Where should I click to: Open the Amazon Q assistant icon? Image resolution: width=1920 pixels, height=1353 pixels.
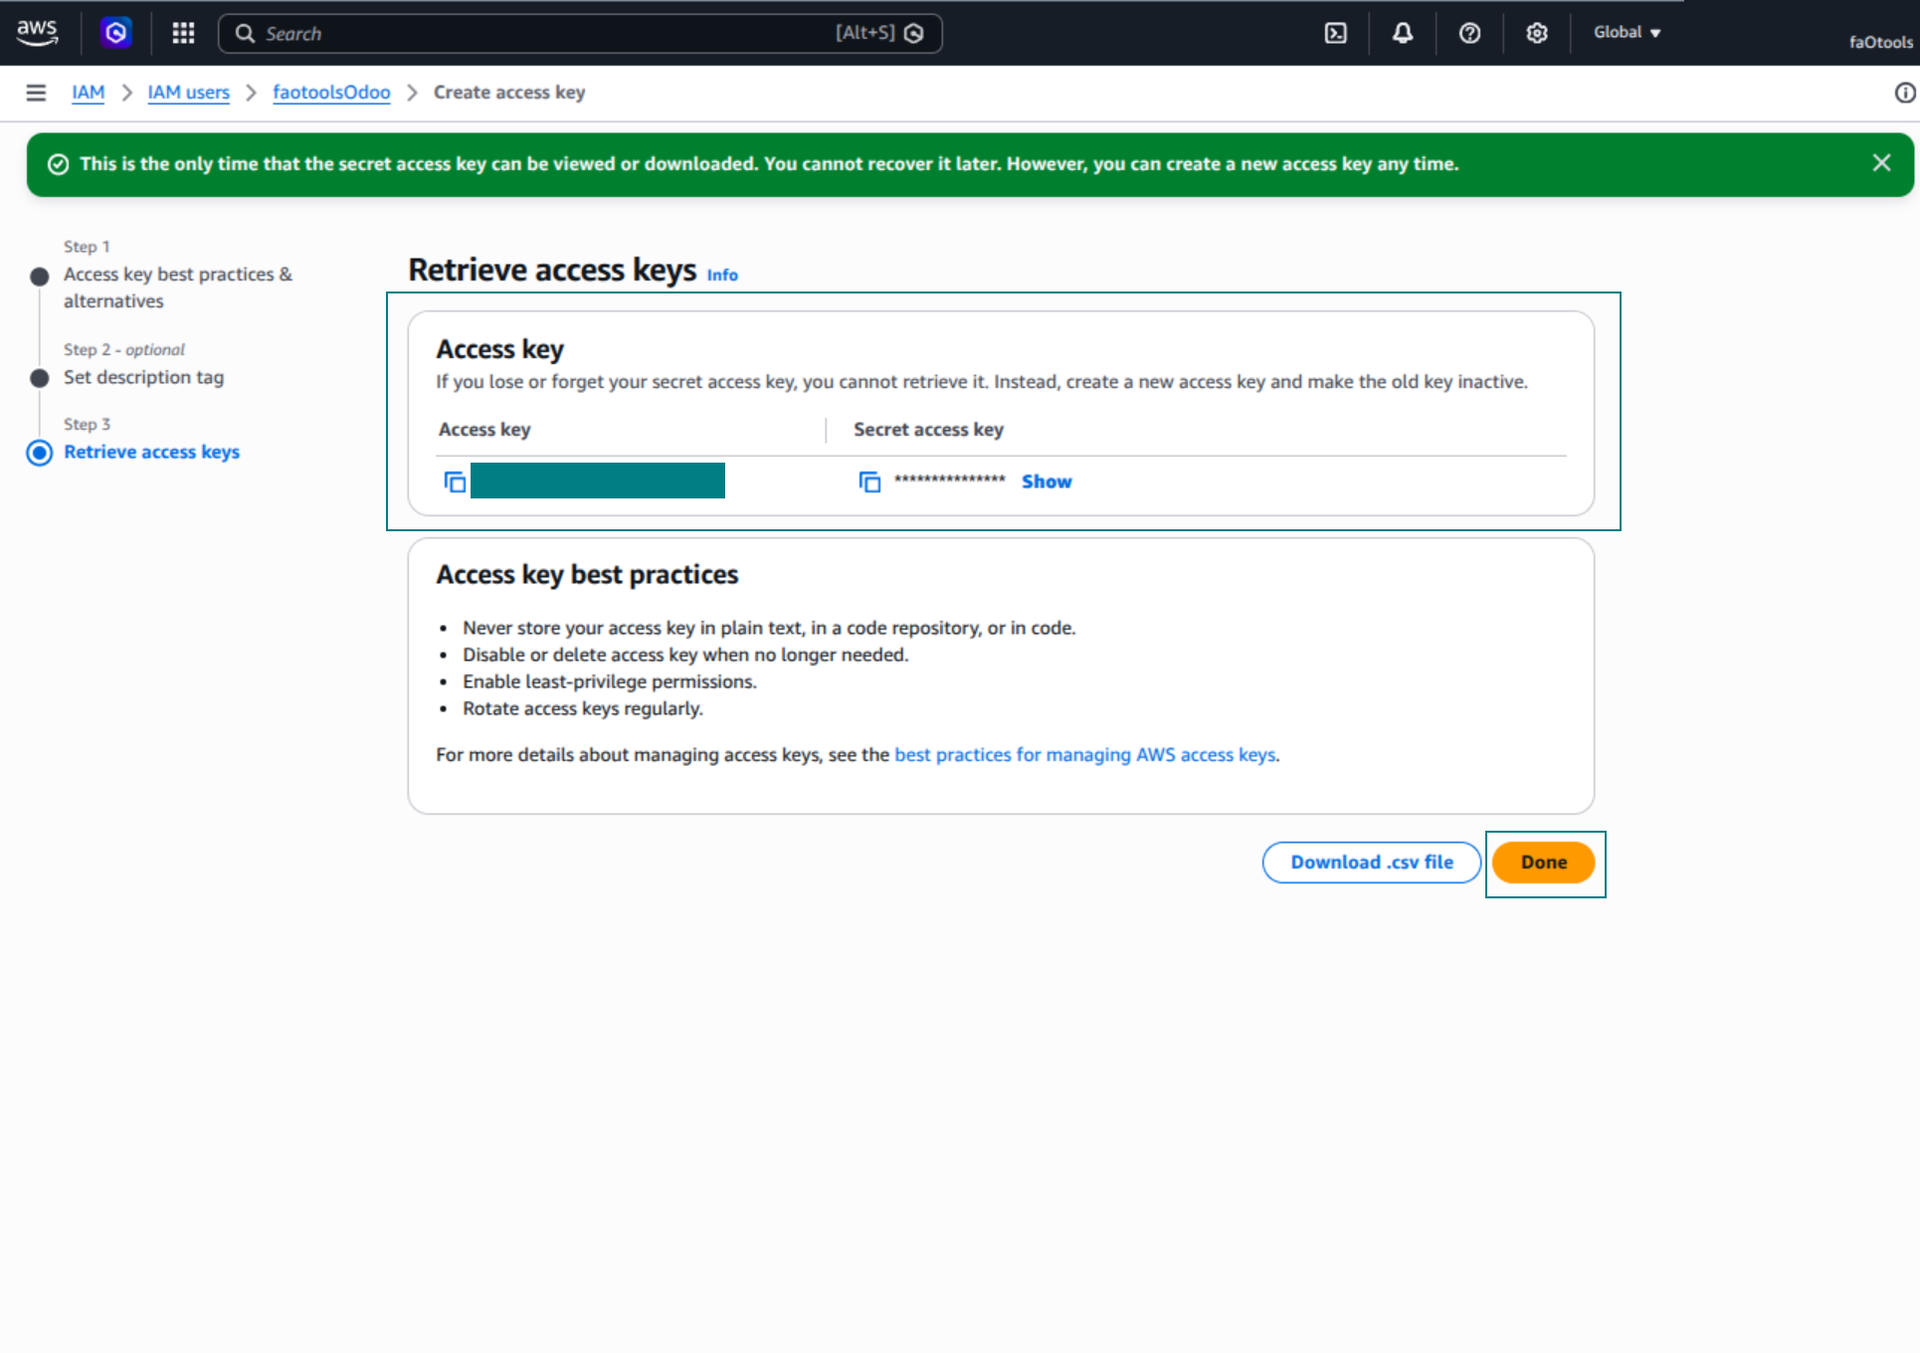coord(116,33)
